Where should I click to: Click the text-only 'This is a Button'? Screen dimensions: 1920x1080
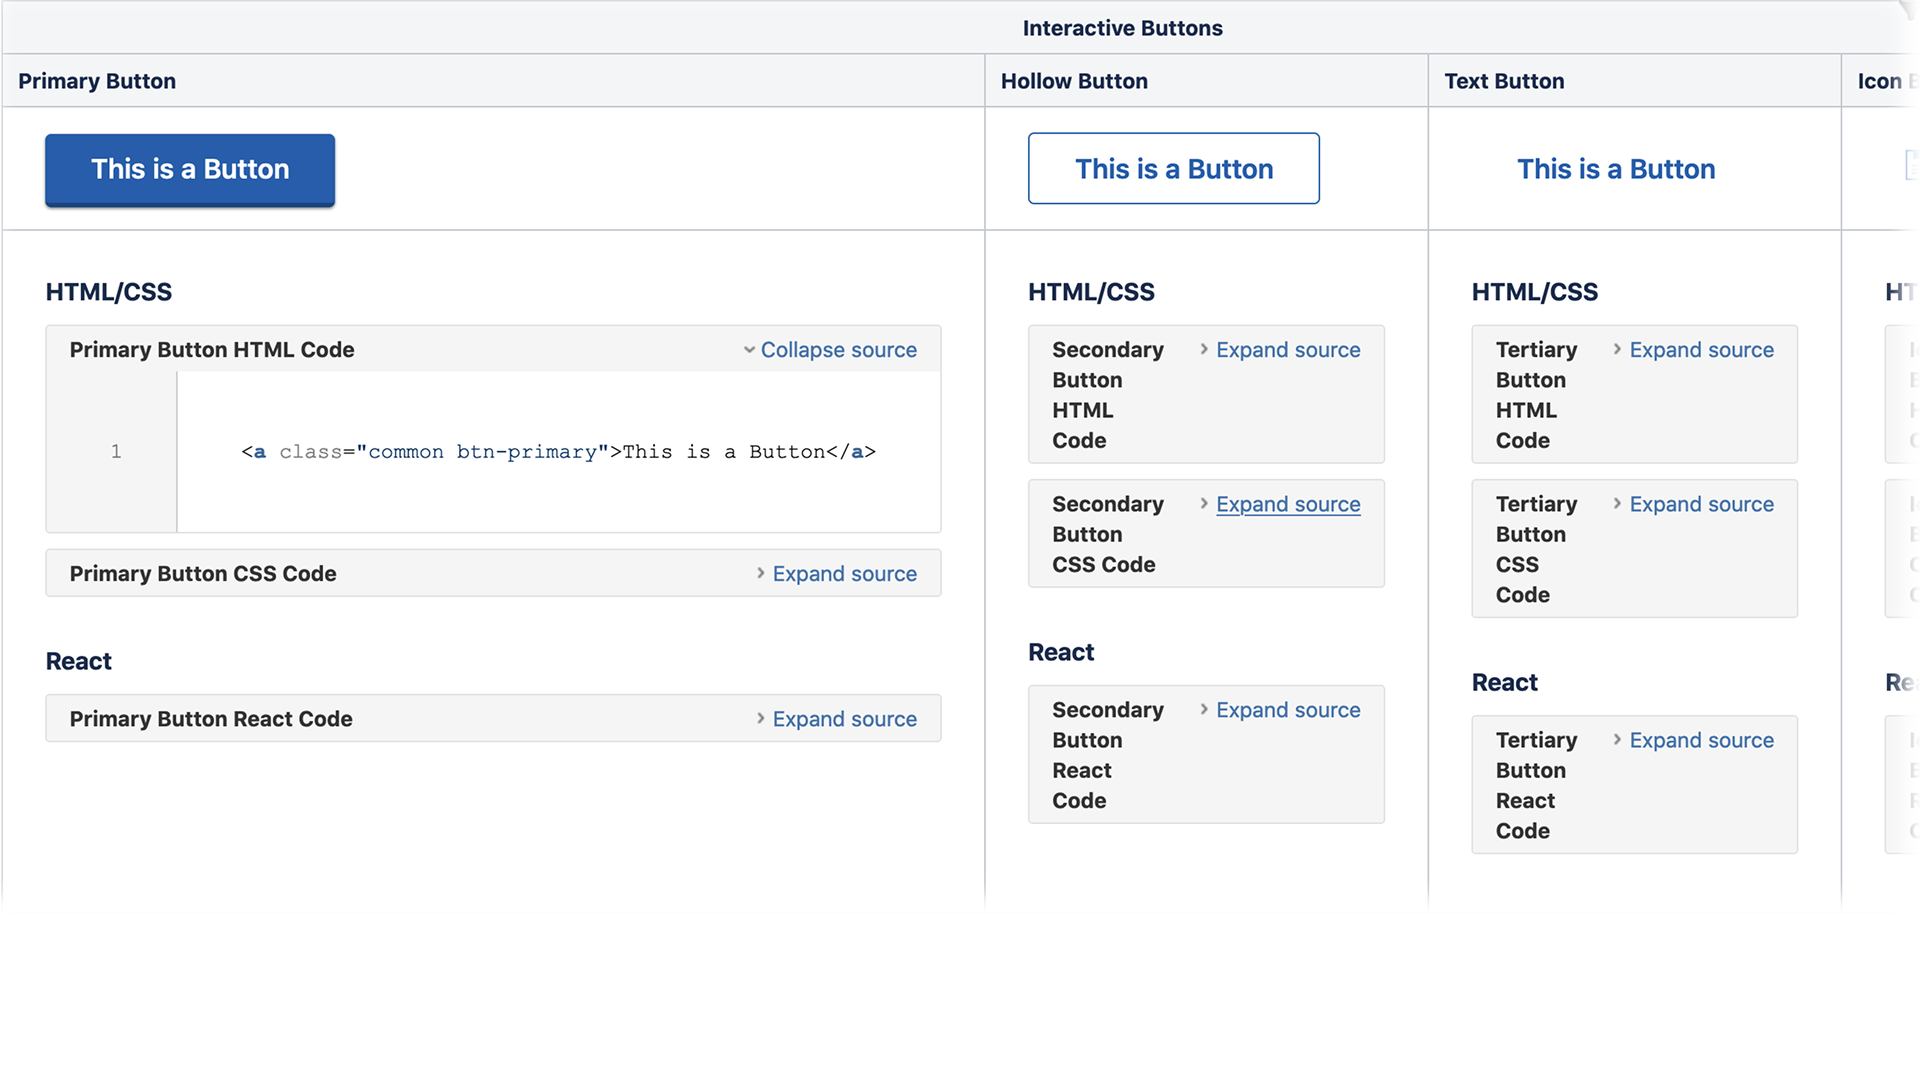1615,169
